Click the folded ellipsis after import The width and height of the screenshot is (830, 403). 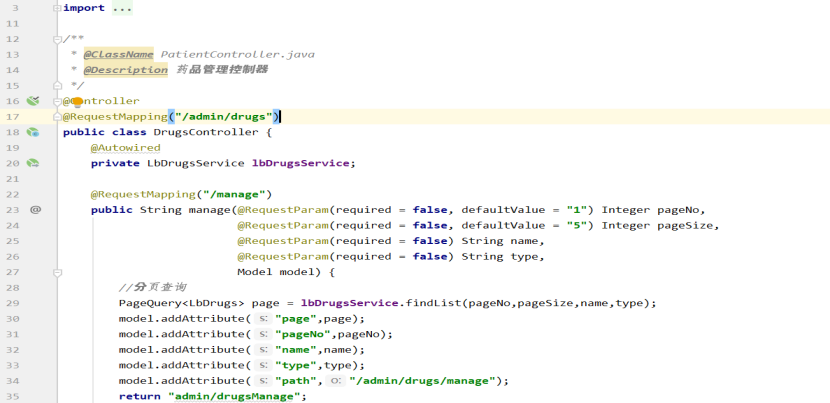pyautogui.click(x=122, y=8)
